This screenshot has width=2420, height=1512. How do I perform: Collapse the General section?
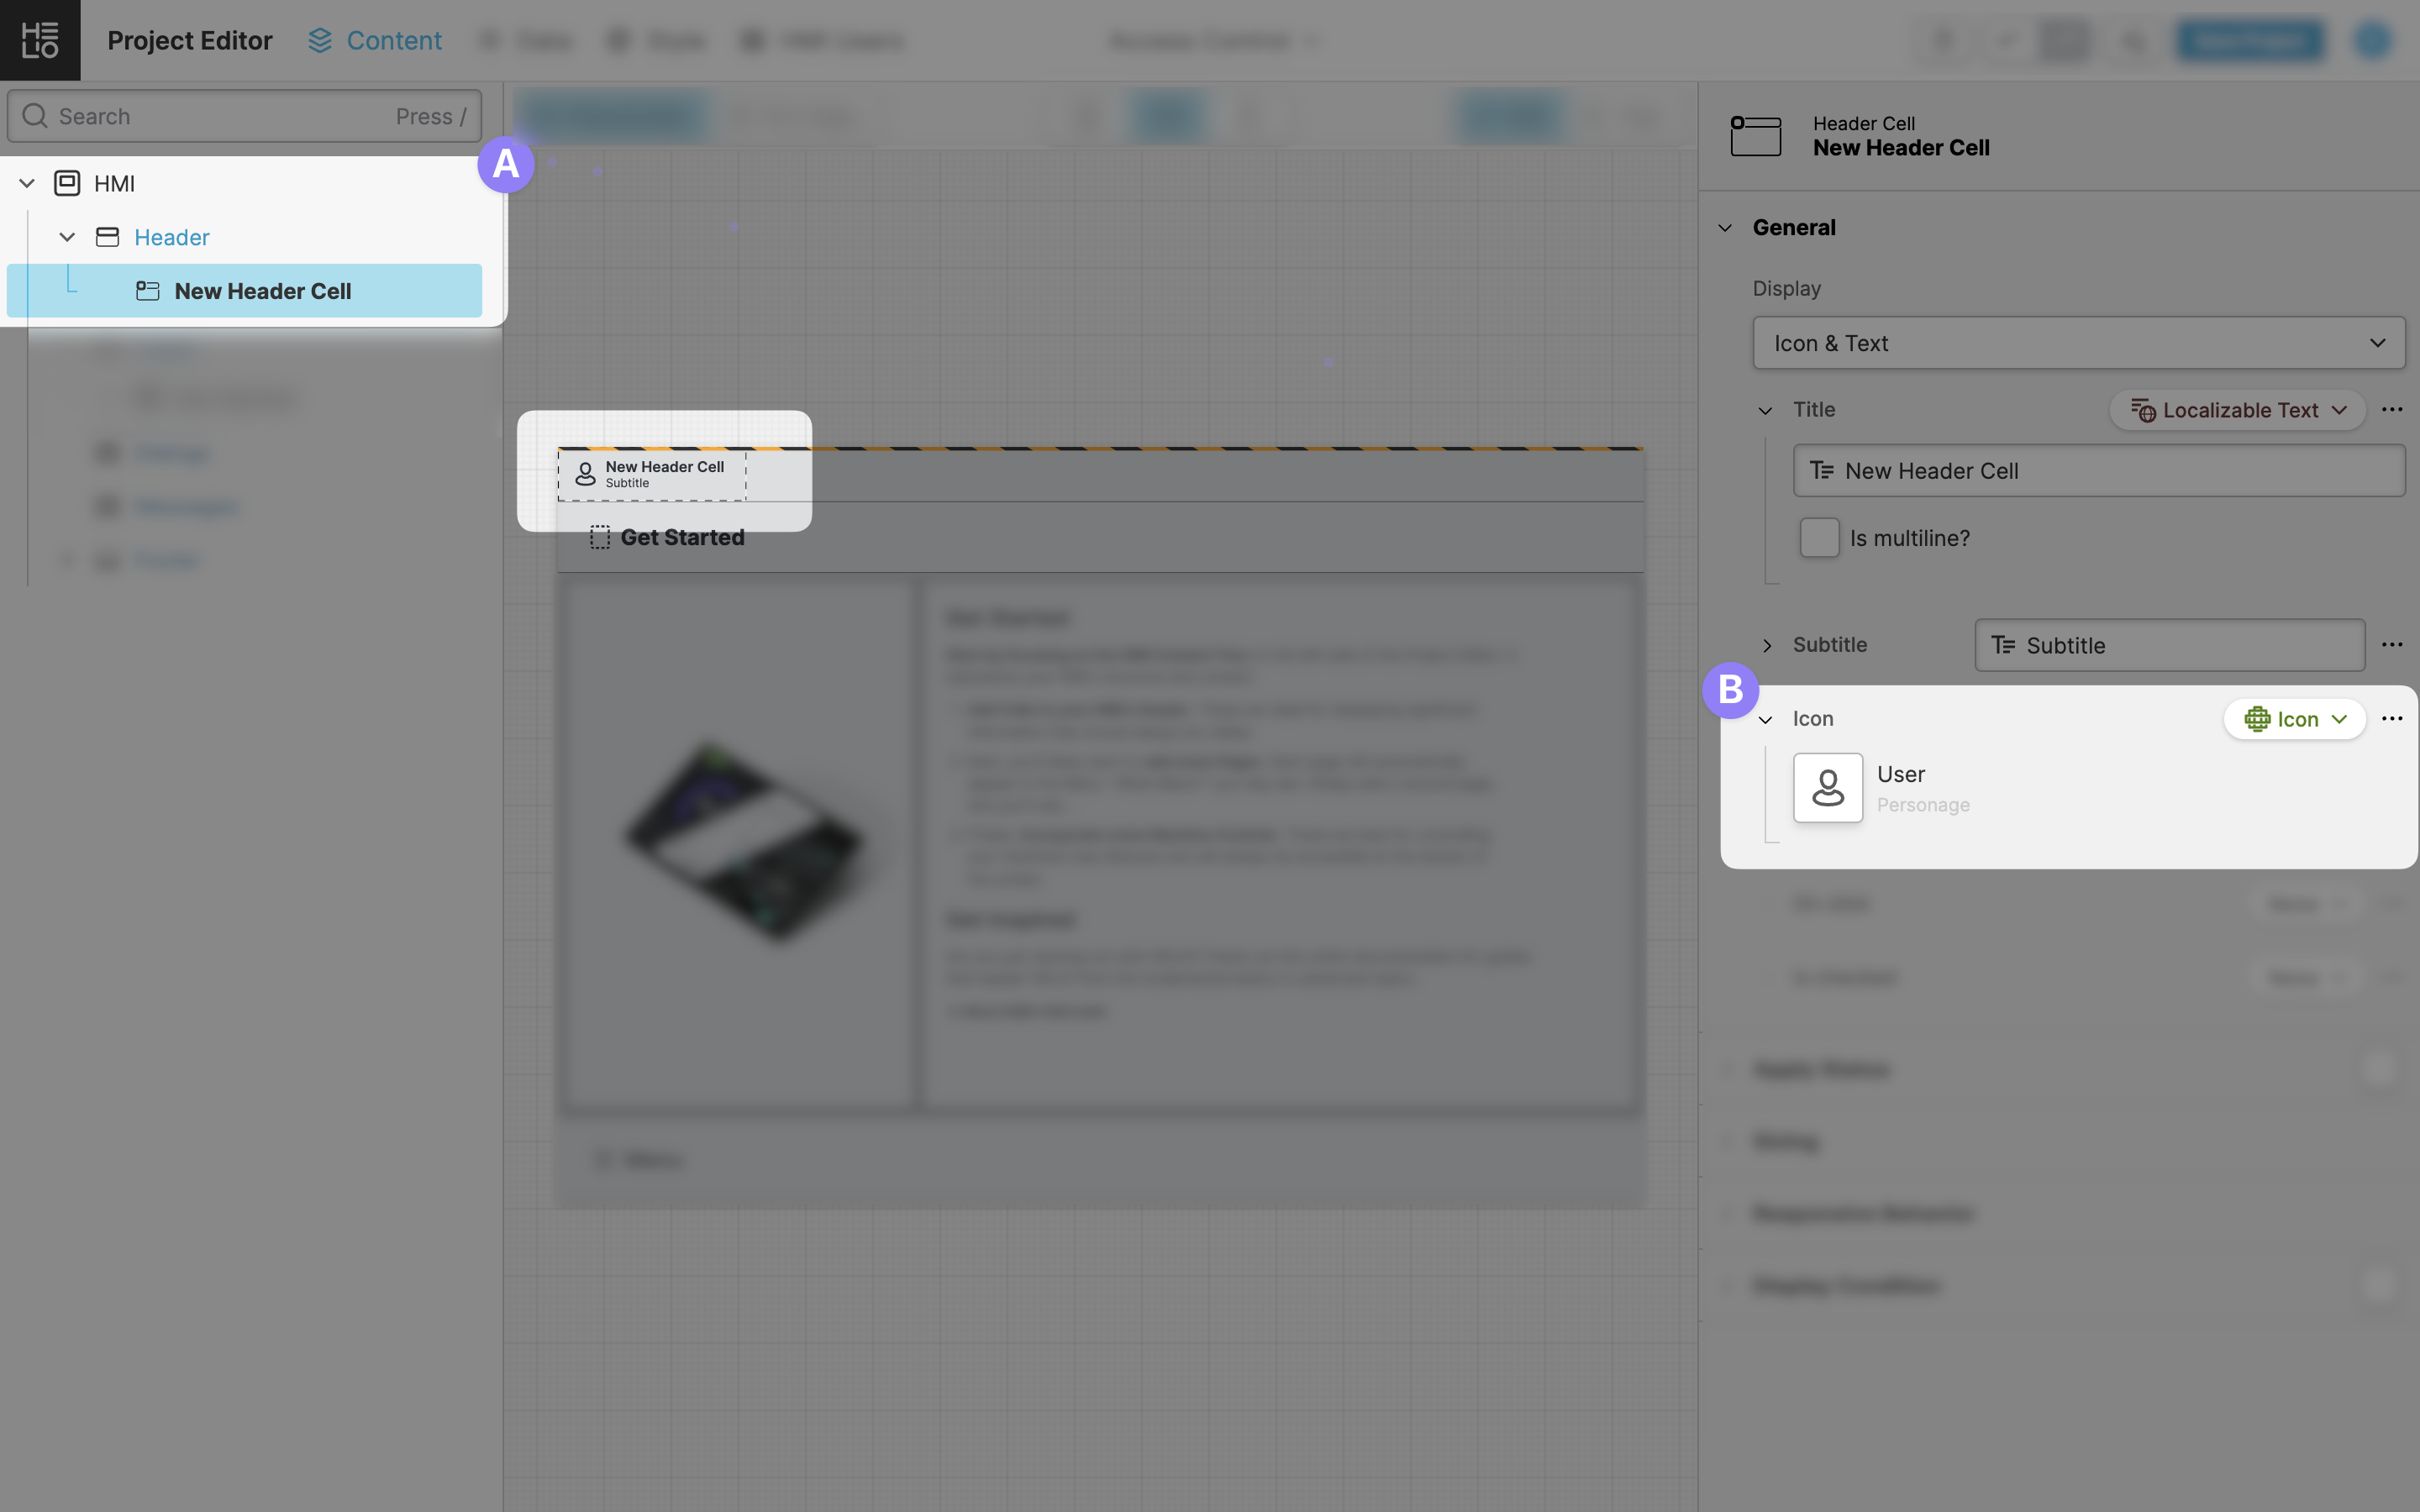click(x=1725, y=228)
